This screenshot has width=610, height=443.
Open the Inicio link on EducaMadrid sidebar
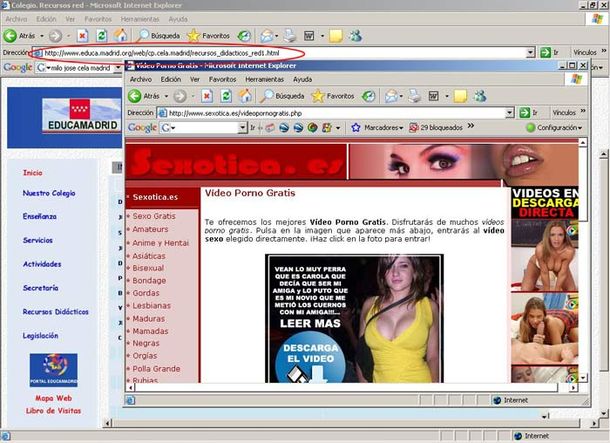click(x=32, y=173)
